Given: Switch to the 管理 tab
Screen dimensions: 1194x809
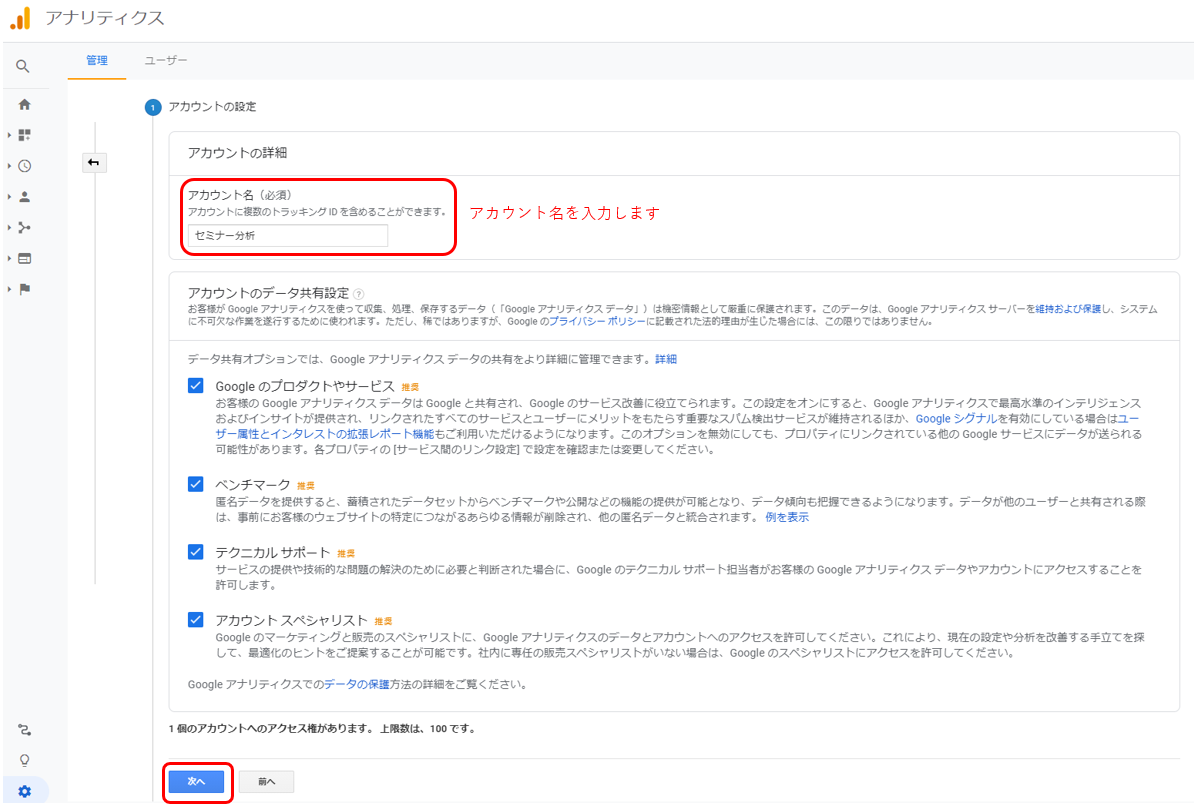Looking at the screenshot, I should pyautogui.click(x=97, y=60).
